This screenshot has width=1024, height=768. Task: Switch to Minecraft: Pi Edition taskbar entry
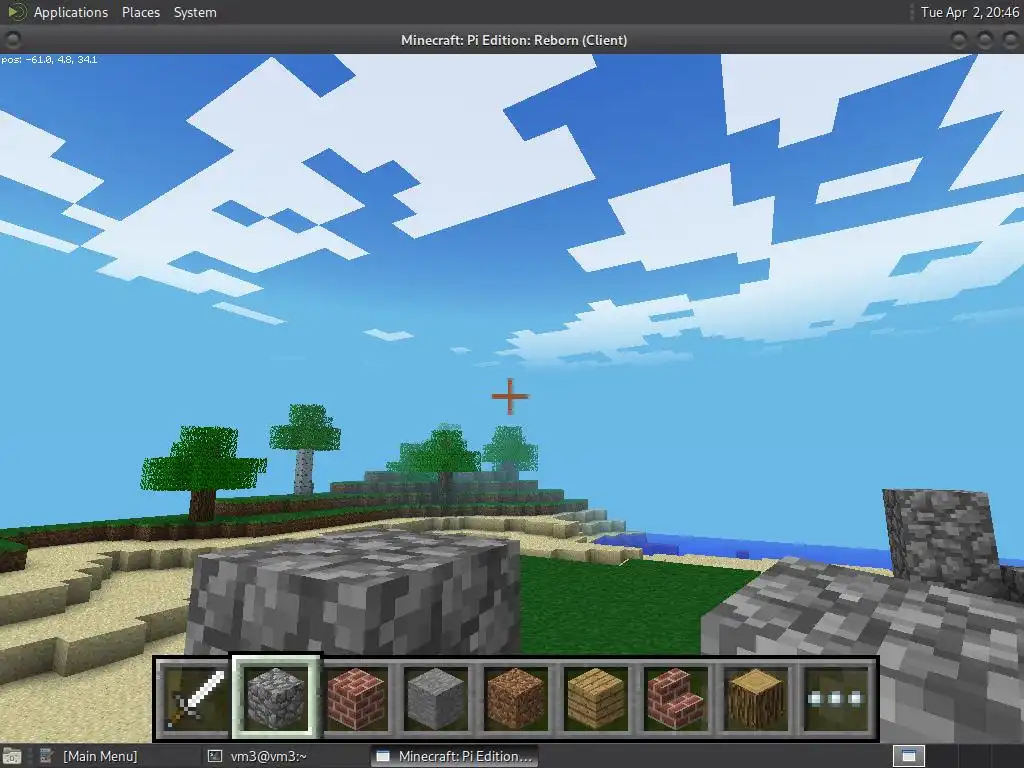pyautogui.click(x=456, y=756)
